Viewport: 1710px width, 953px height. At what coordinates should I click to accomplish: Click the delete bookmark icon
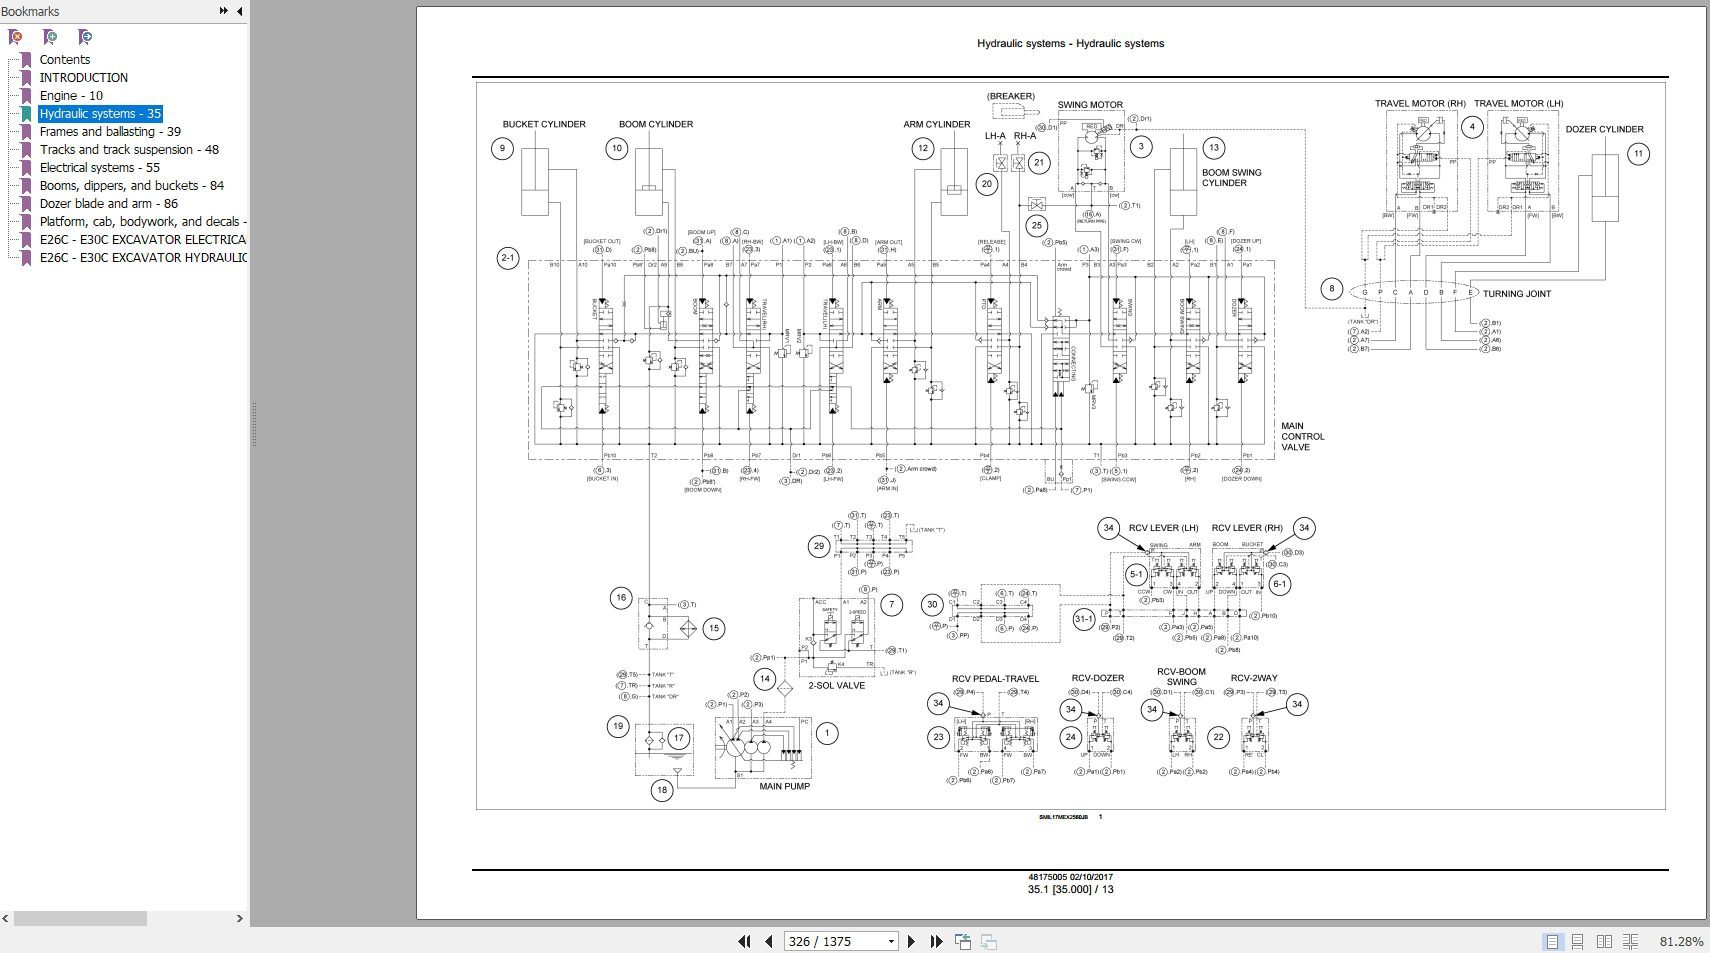15,37
